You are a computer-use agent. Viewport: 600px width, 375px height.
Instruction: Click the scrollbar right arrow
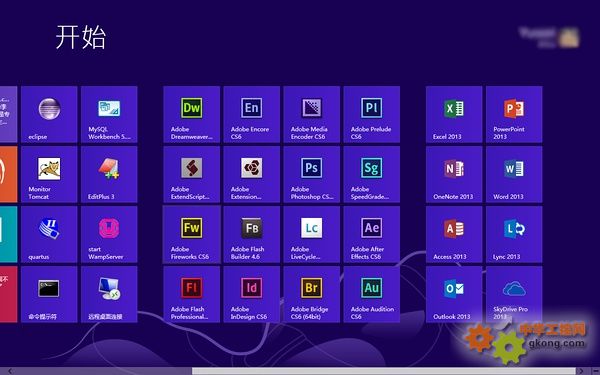(581, 371)
